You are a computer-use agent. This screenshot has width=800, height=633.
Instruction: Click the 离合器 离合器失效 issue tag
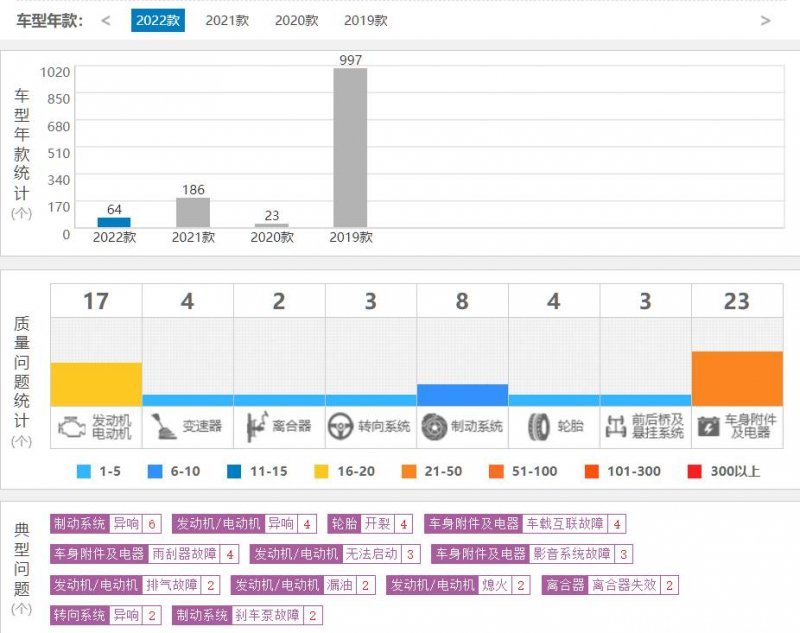pyautogui.click(x=610, y=585)
